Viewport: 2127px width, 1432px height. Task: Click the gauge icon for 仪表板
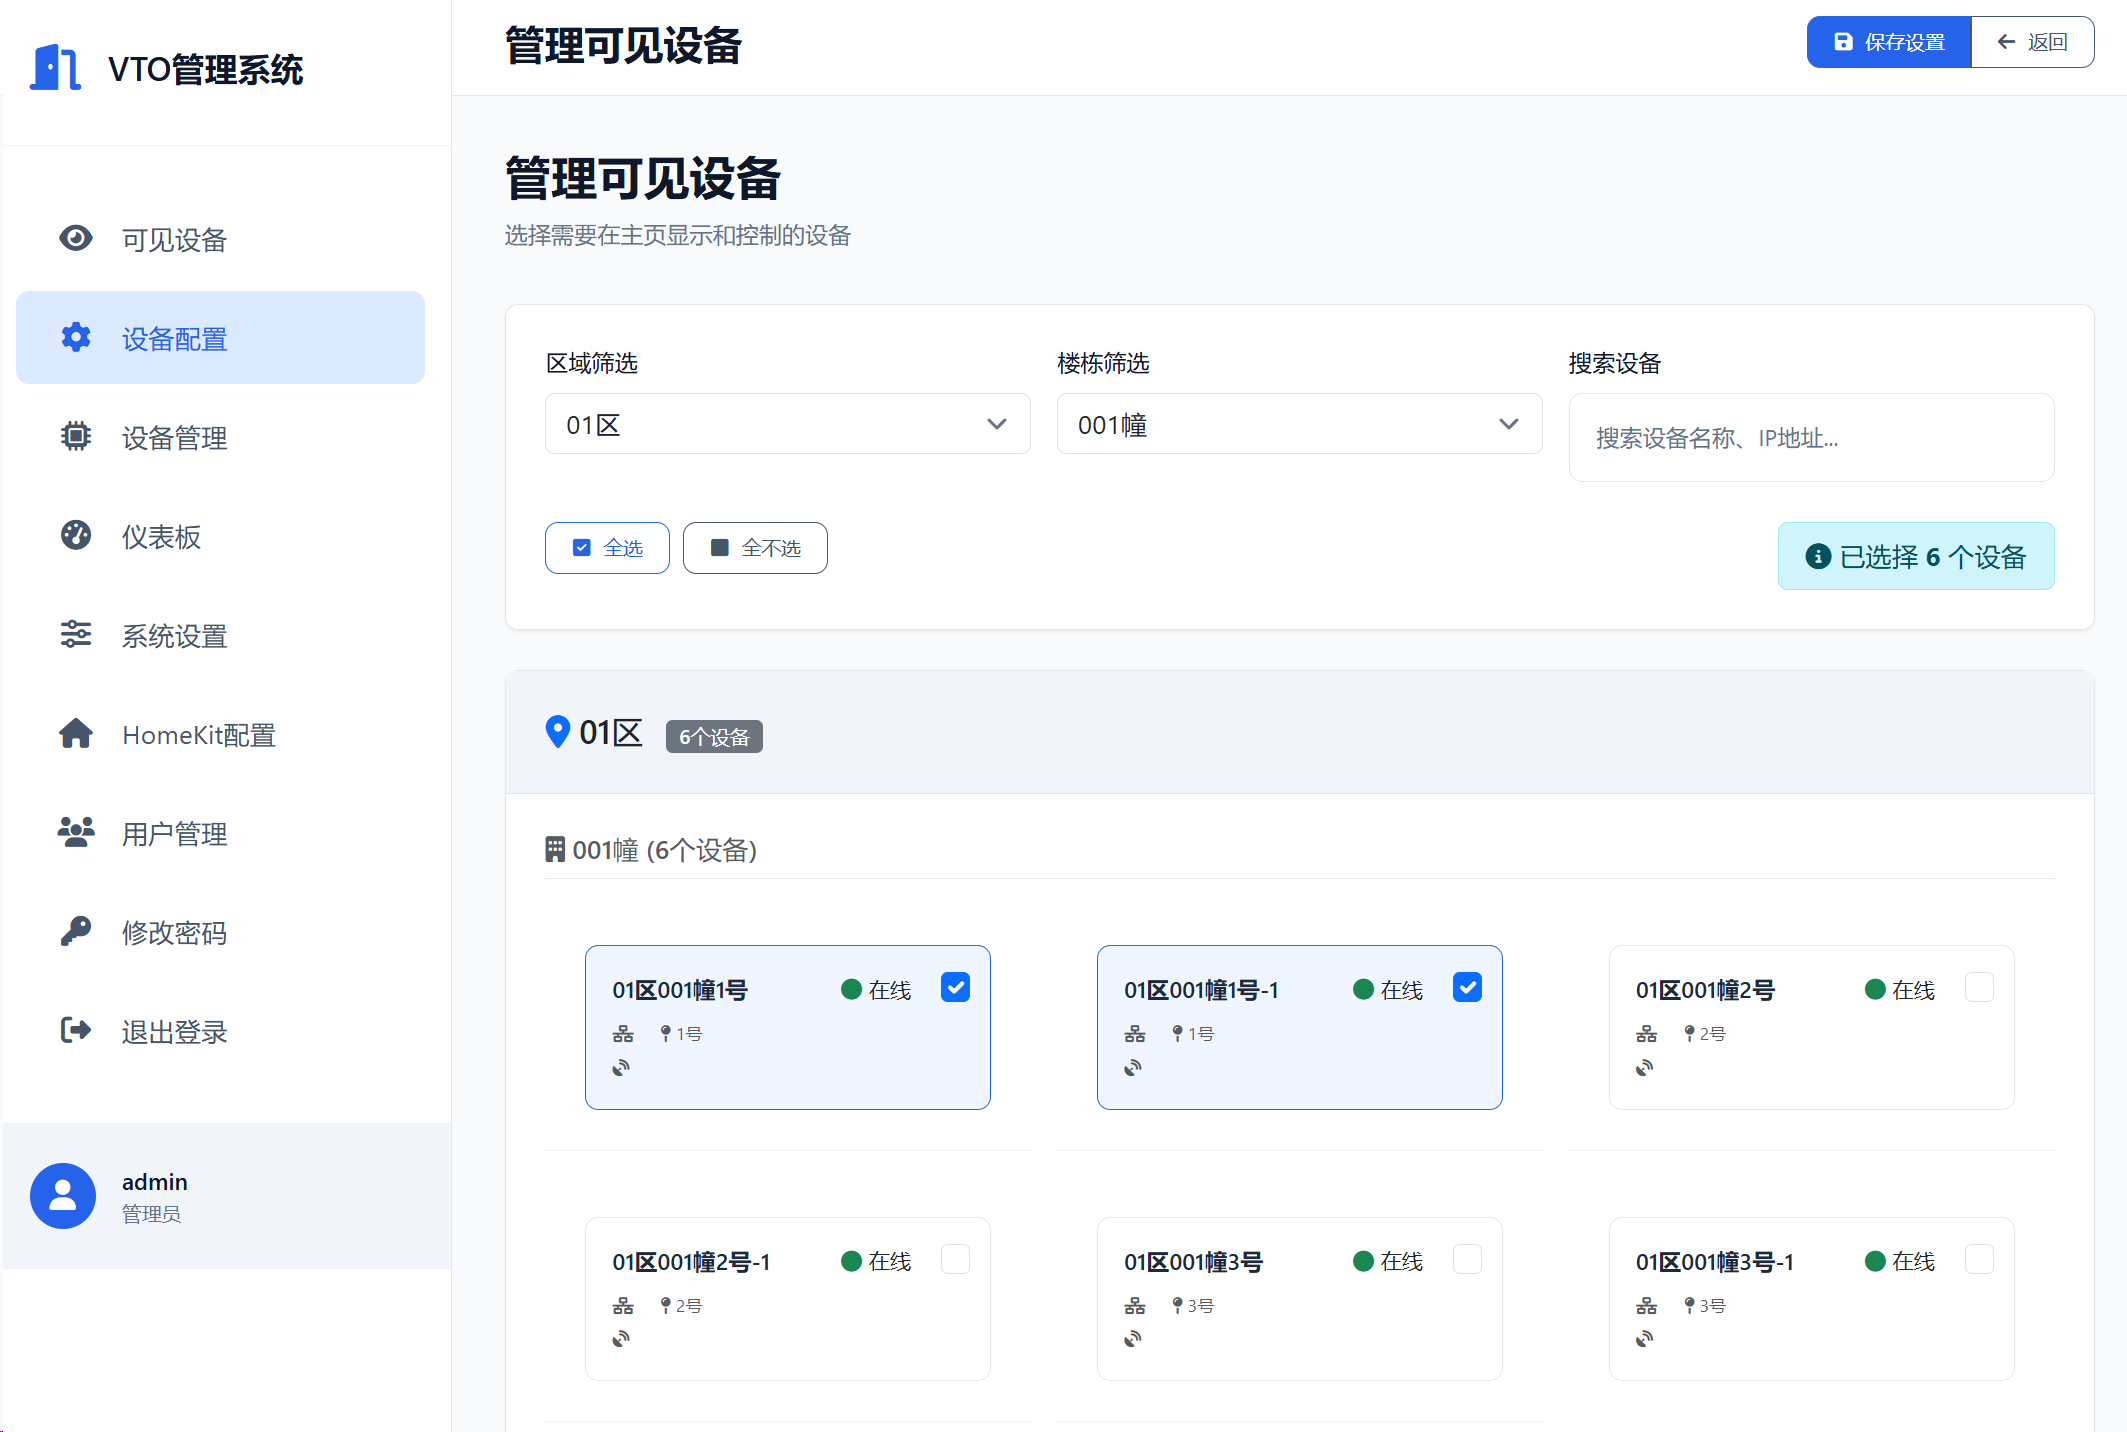(x=76, y=535)
